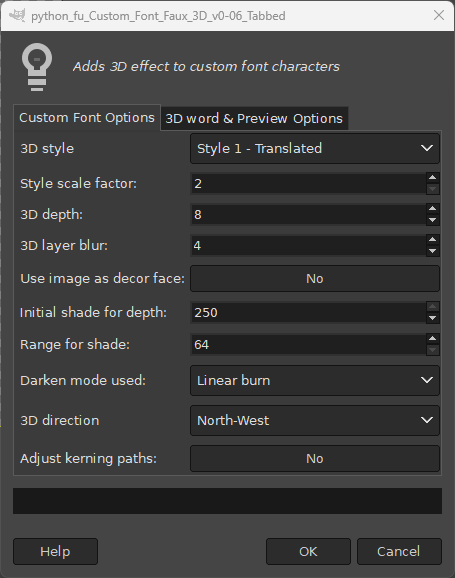Click the Initial shade for depth field
The image size is (455, 578).
[x=308, y=313]
